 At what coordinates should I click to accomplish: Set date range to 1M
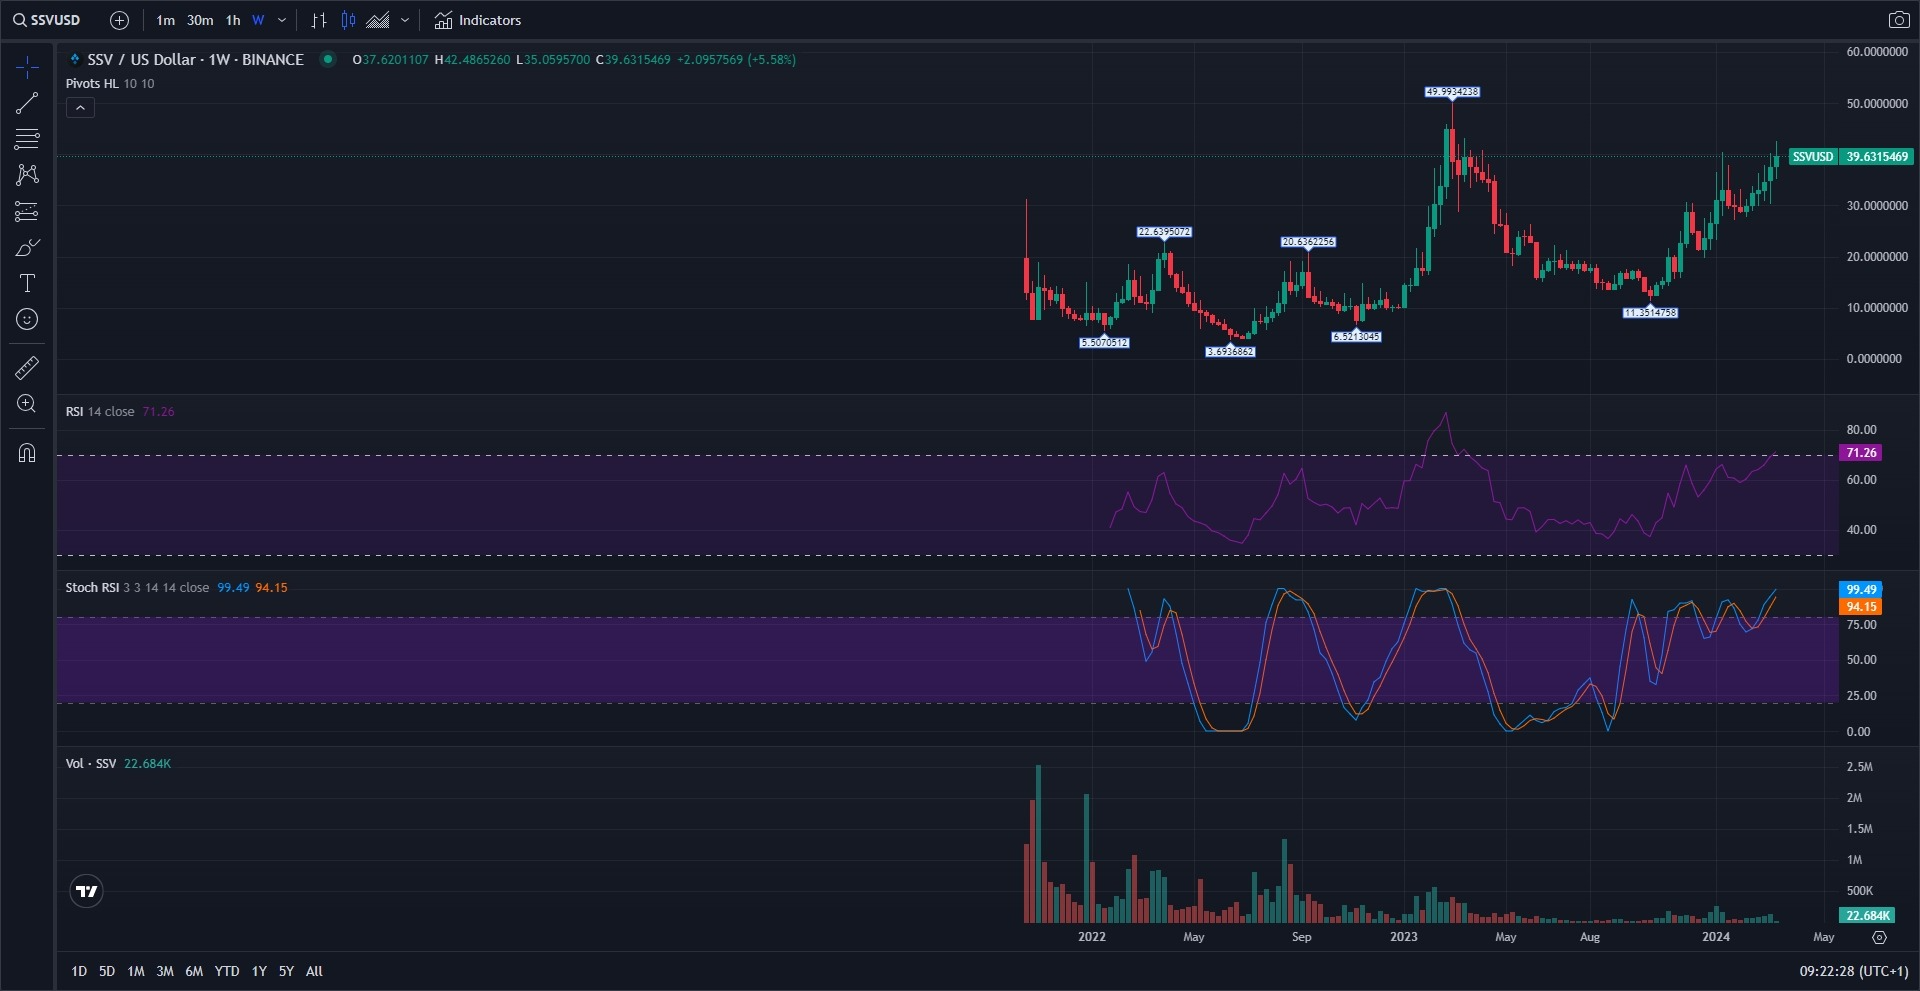[136, 971]
